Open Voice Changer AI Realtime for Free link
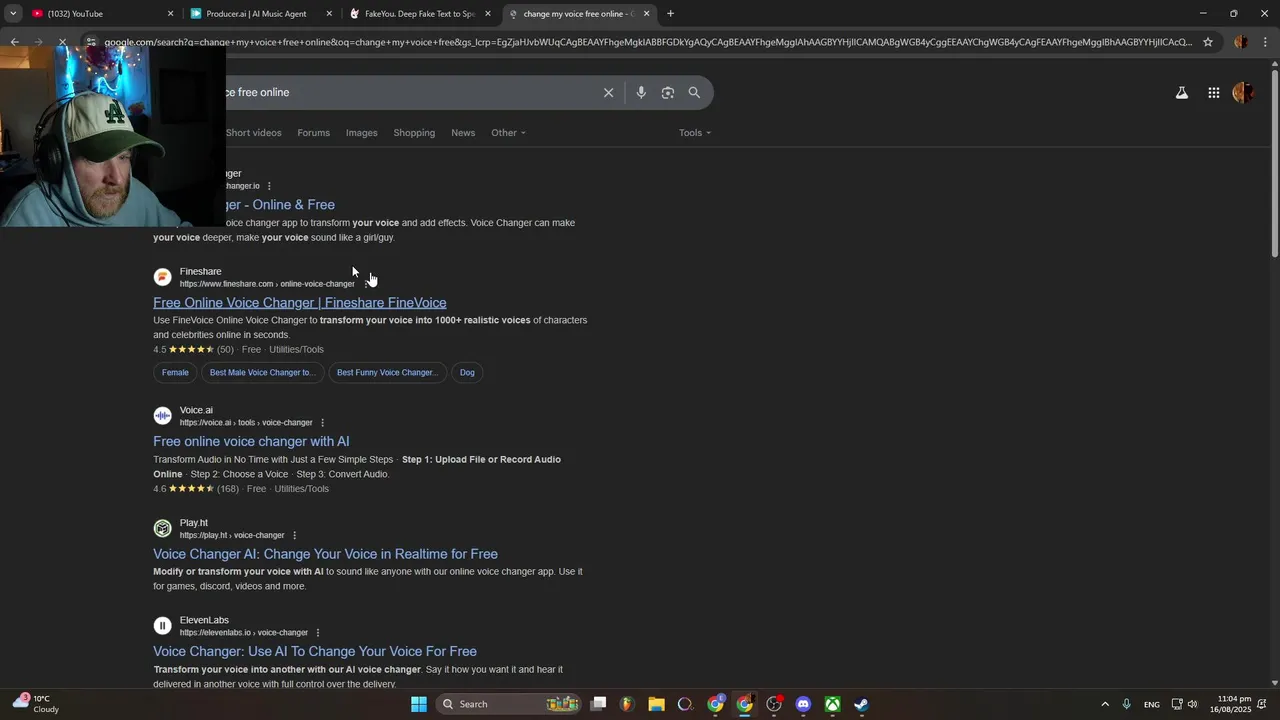This screenshot has height=720, width=1280. coord(325,554)
